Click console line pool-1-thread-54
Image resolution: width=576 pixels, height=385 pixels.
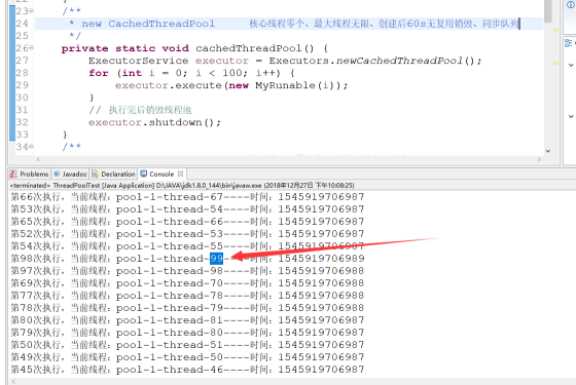[187, 209]
